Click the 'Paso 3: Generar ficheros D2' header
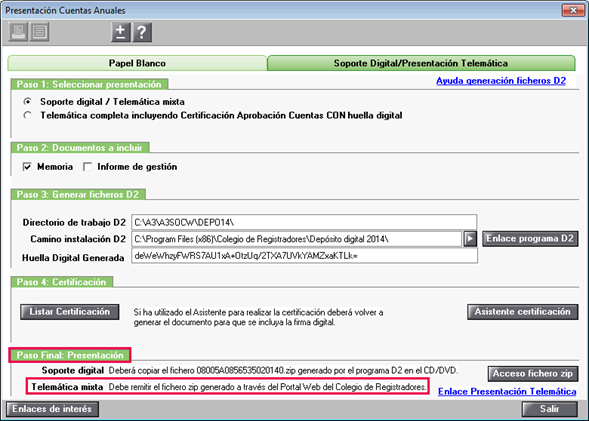 pos(78,195)
